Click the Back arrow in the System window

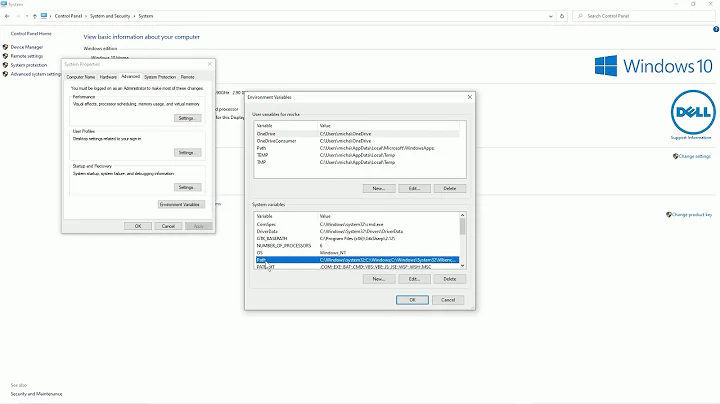(x=7, y=16)
